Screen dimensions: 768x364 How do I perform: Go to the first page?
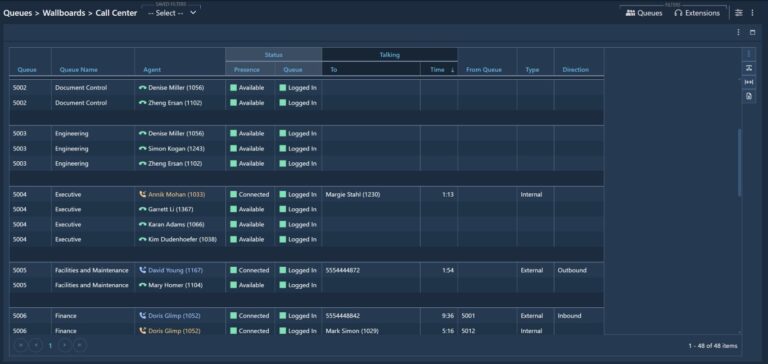[21, 345]
